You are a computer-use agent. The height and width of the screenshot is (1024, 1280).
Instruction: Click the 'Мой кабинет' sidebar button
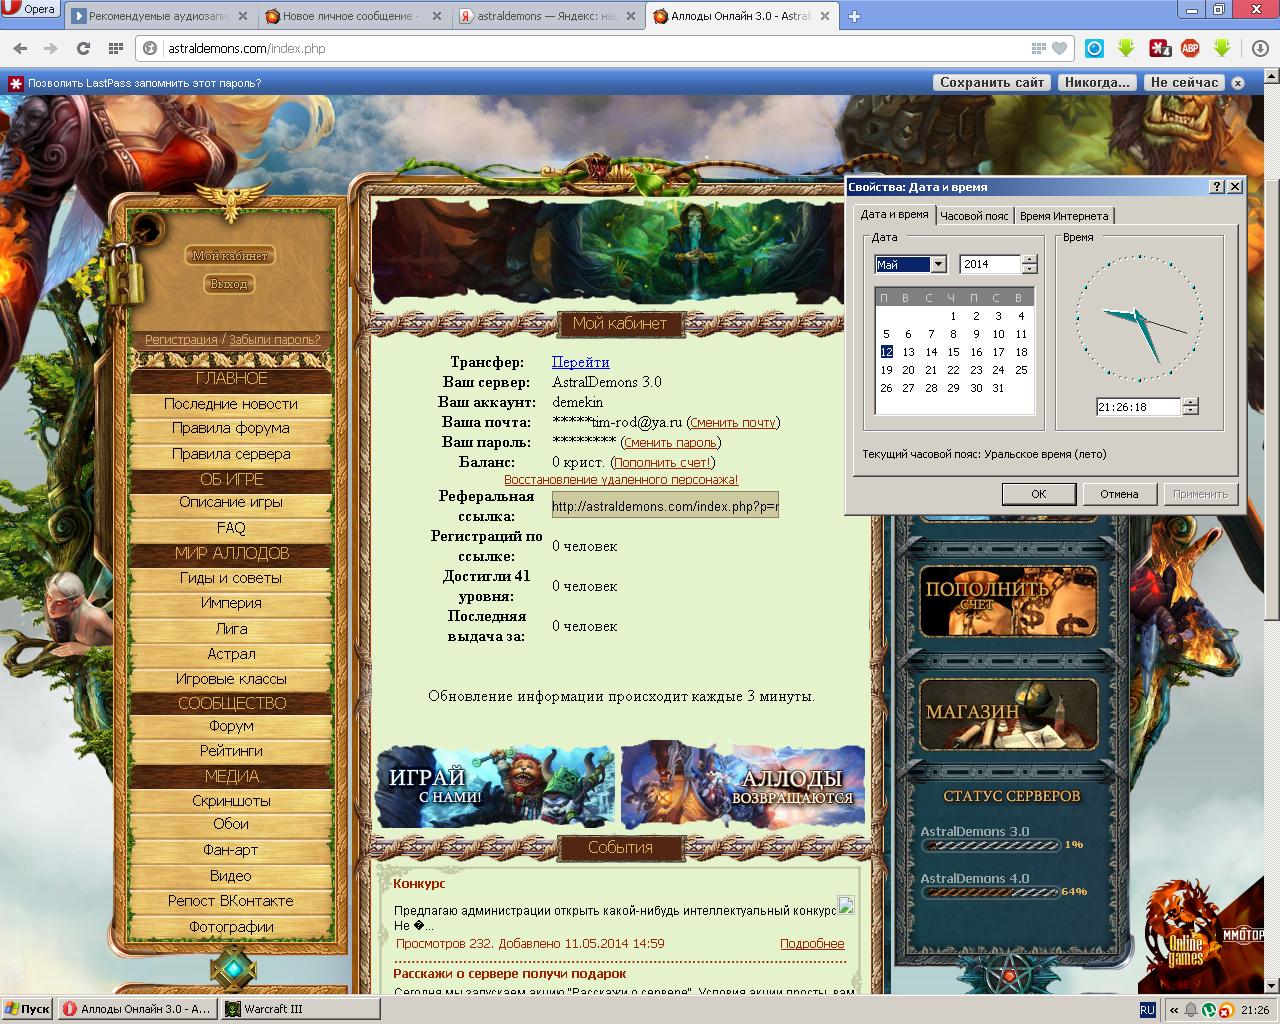[x=230, y=256]
